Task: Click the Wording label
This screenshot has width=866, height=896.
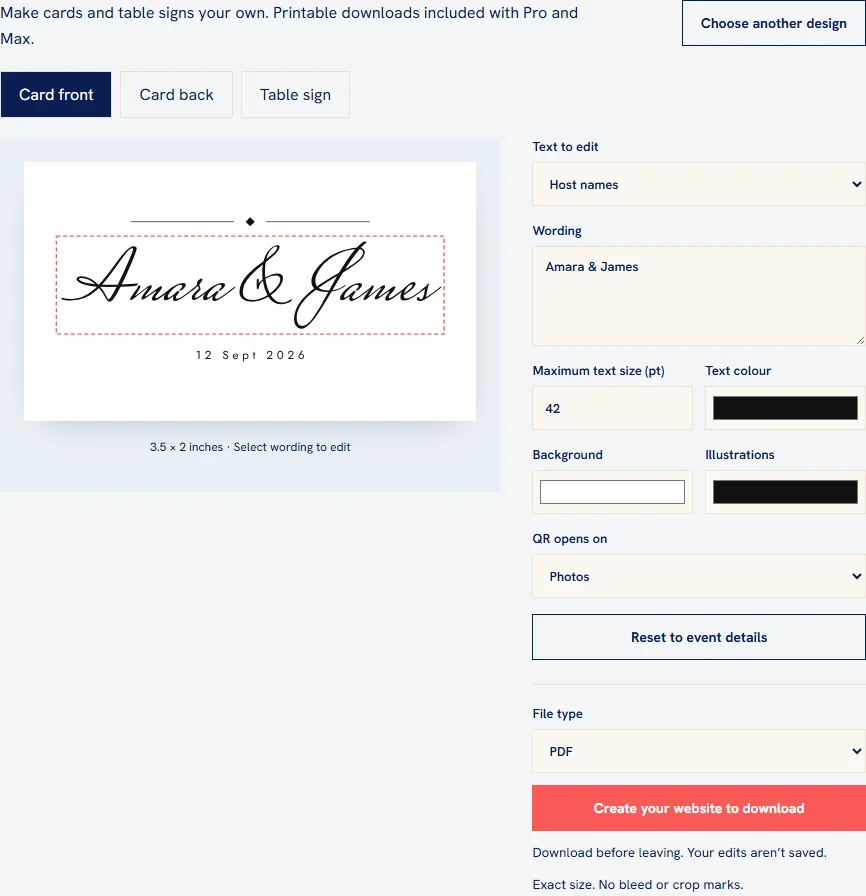Action: [x=557, y=231]
